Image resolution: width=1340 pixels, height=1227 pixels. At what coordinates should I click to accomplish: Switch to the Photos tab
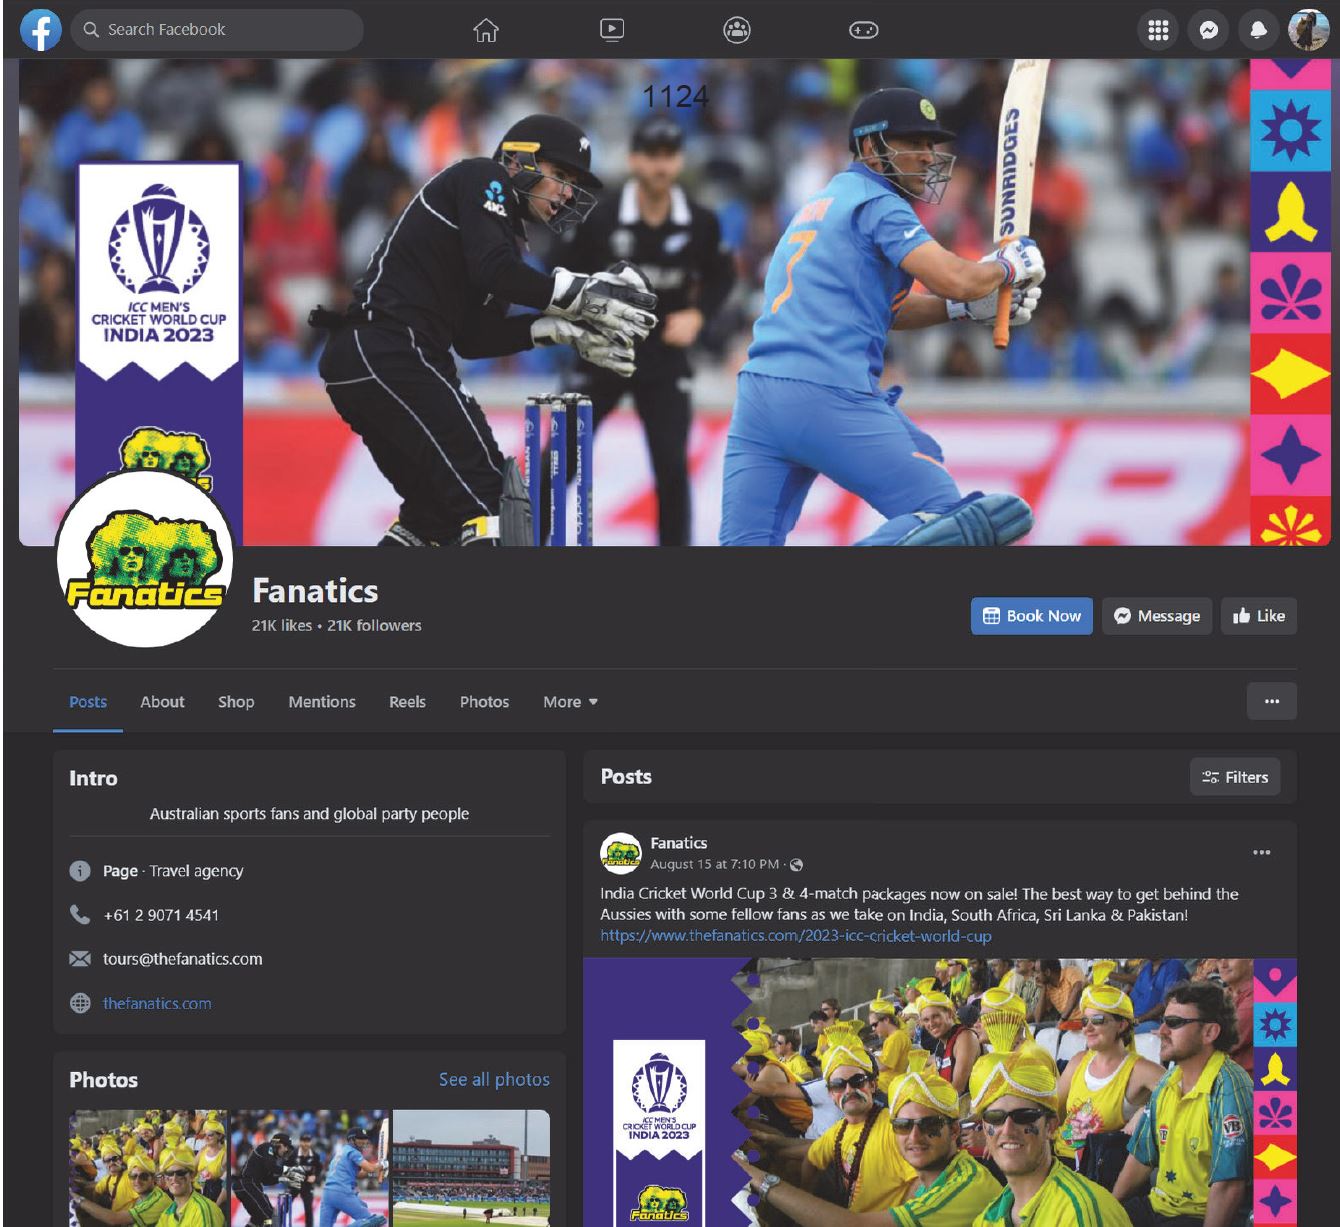(x=484, y=702)
